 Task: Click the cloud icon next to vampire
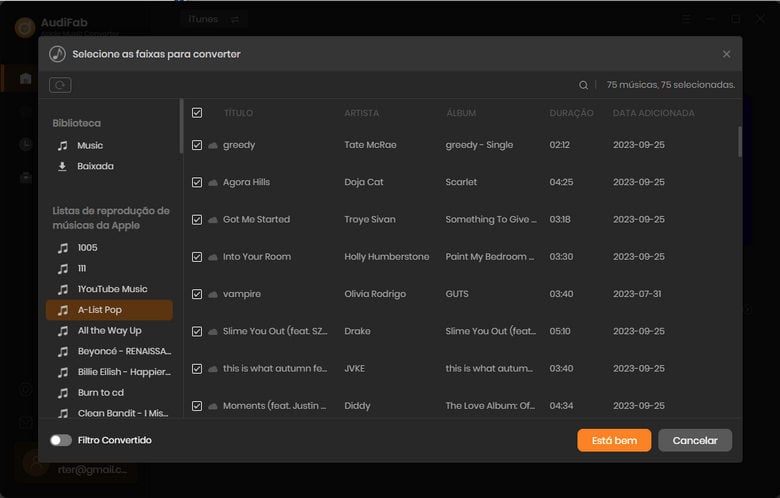(213, 295)
